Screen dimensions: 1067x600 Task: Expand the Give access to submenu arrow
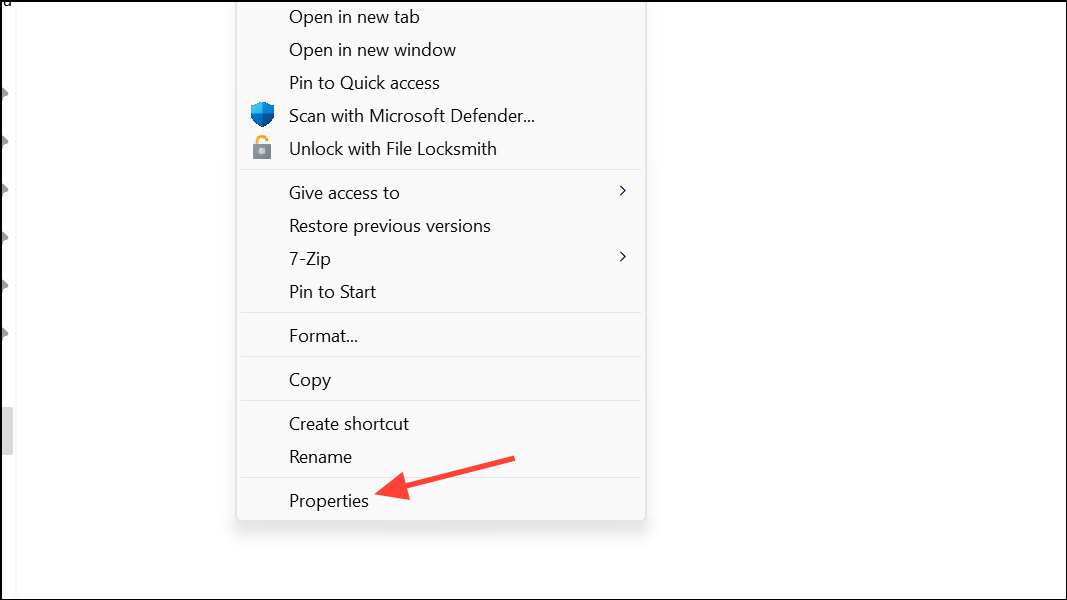tap(622, 191)
